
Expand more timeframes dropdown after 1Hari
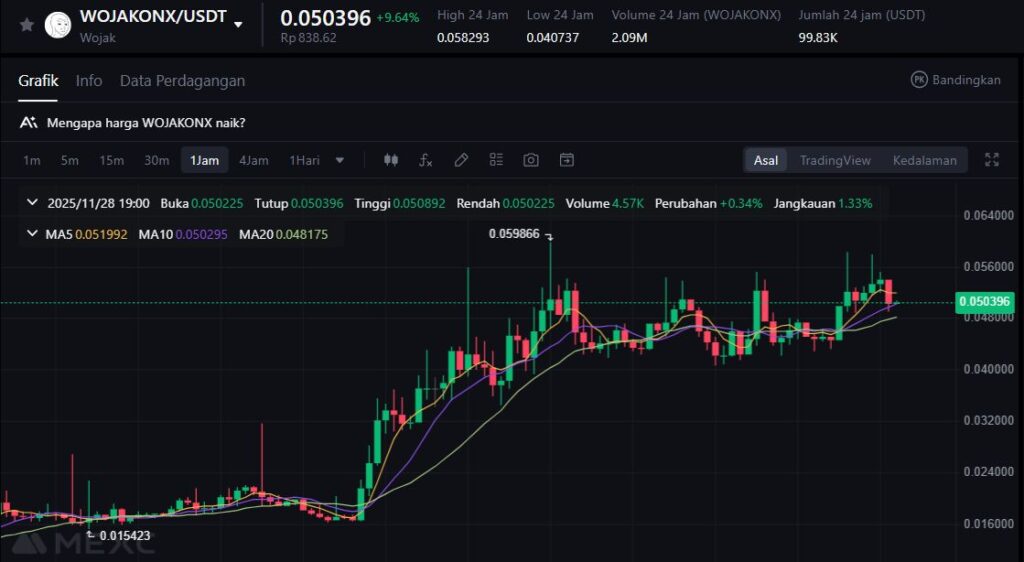(x=340, y=160)
